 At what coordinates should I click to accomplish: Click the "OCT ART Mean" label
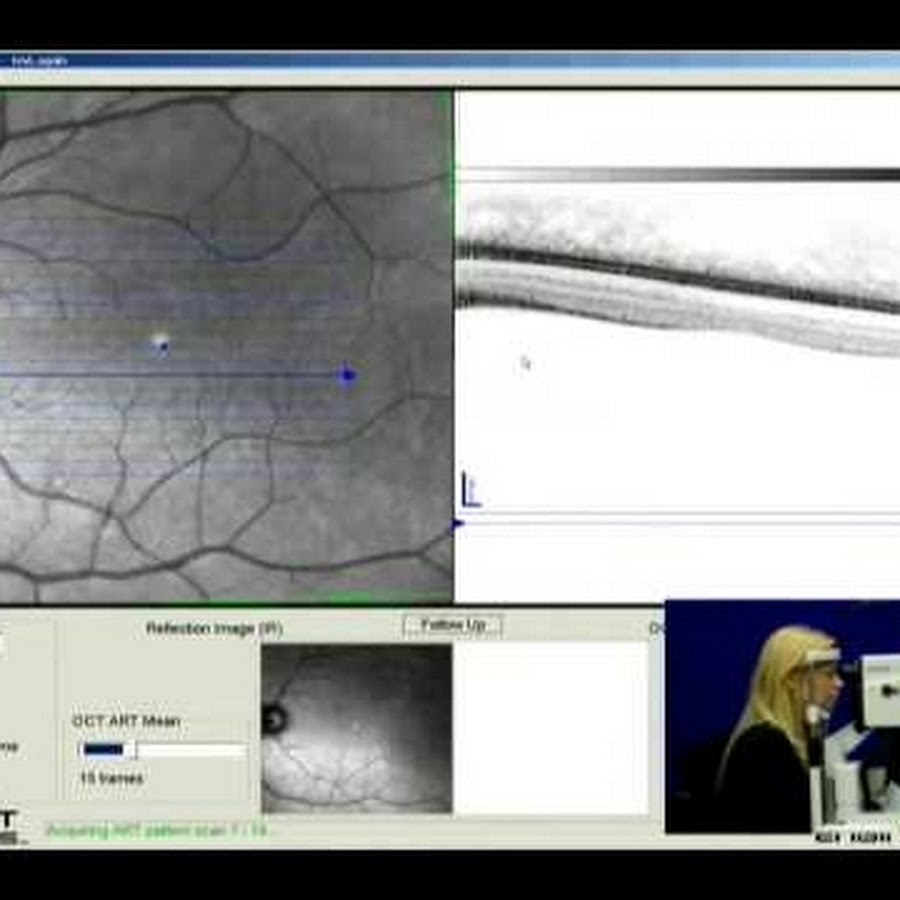(126, 721)
